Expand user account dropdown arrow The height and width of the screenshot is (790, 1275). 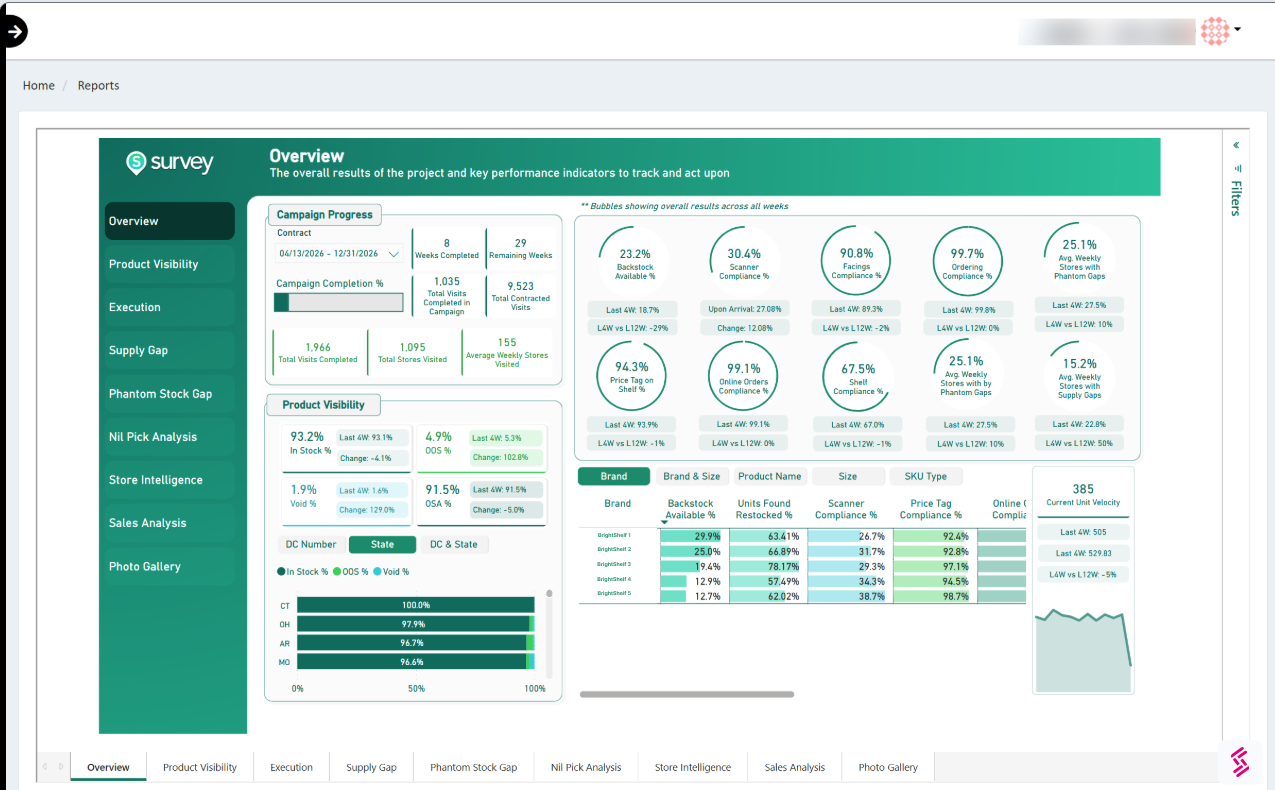point(1237,30)
